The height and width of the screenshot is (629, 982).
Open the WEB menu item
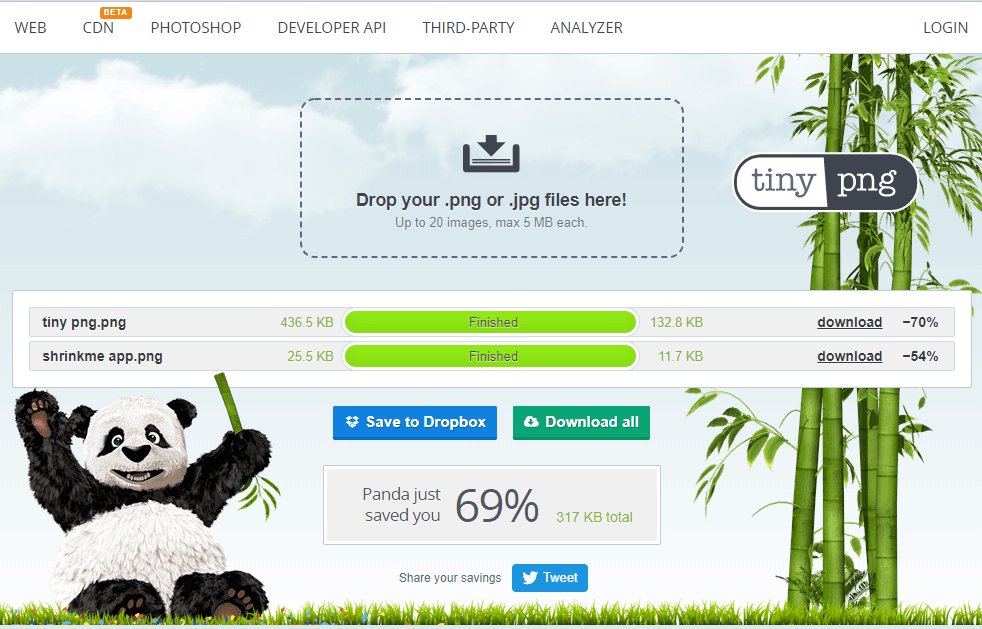pos(31,28)
